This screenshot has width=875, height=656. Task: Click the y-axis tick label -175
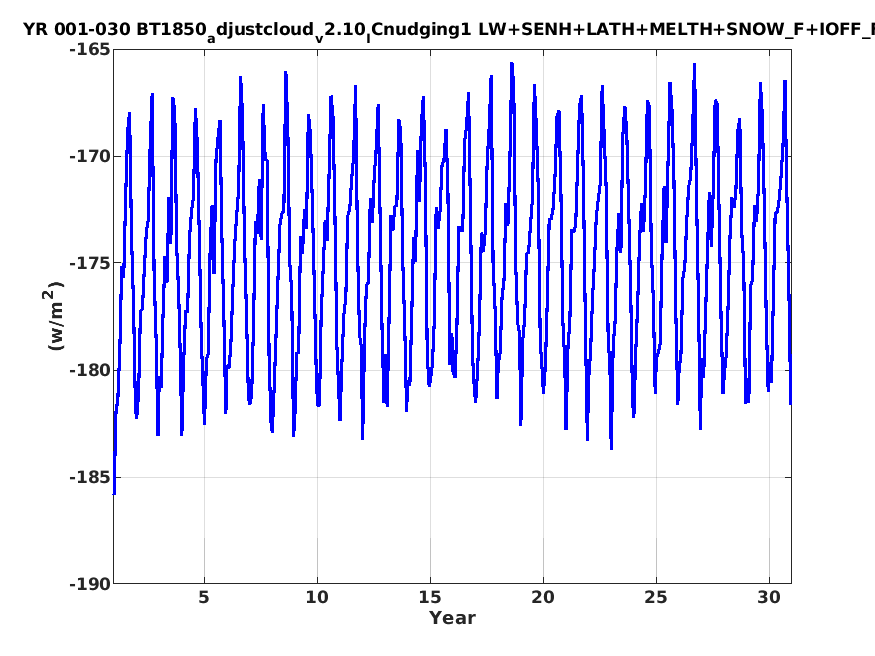[90, 263]
